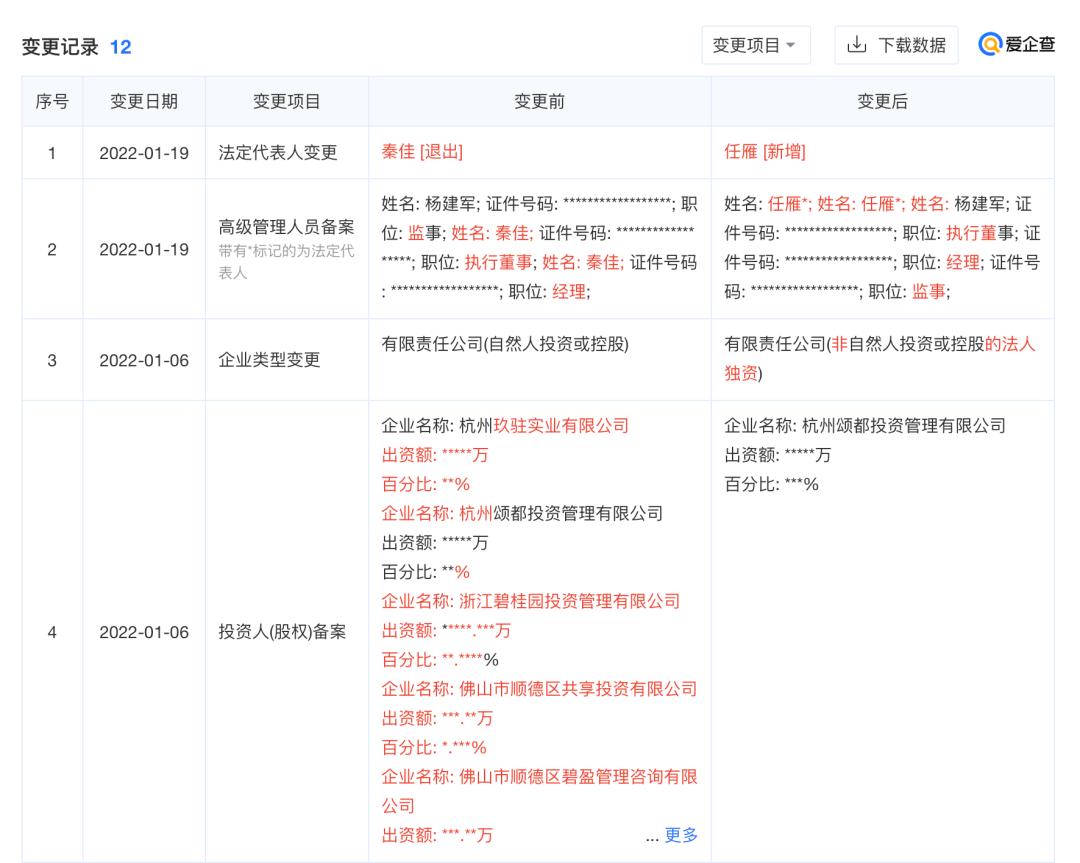Screen dimensions: 1080x863
Task: Click the 变更日期 column header
Action: pyautogui.click(x=141, y=101)
